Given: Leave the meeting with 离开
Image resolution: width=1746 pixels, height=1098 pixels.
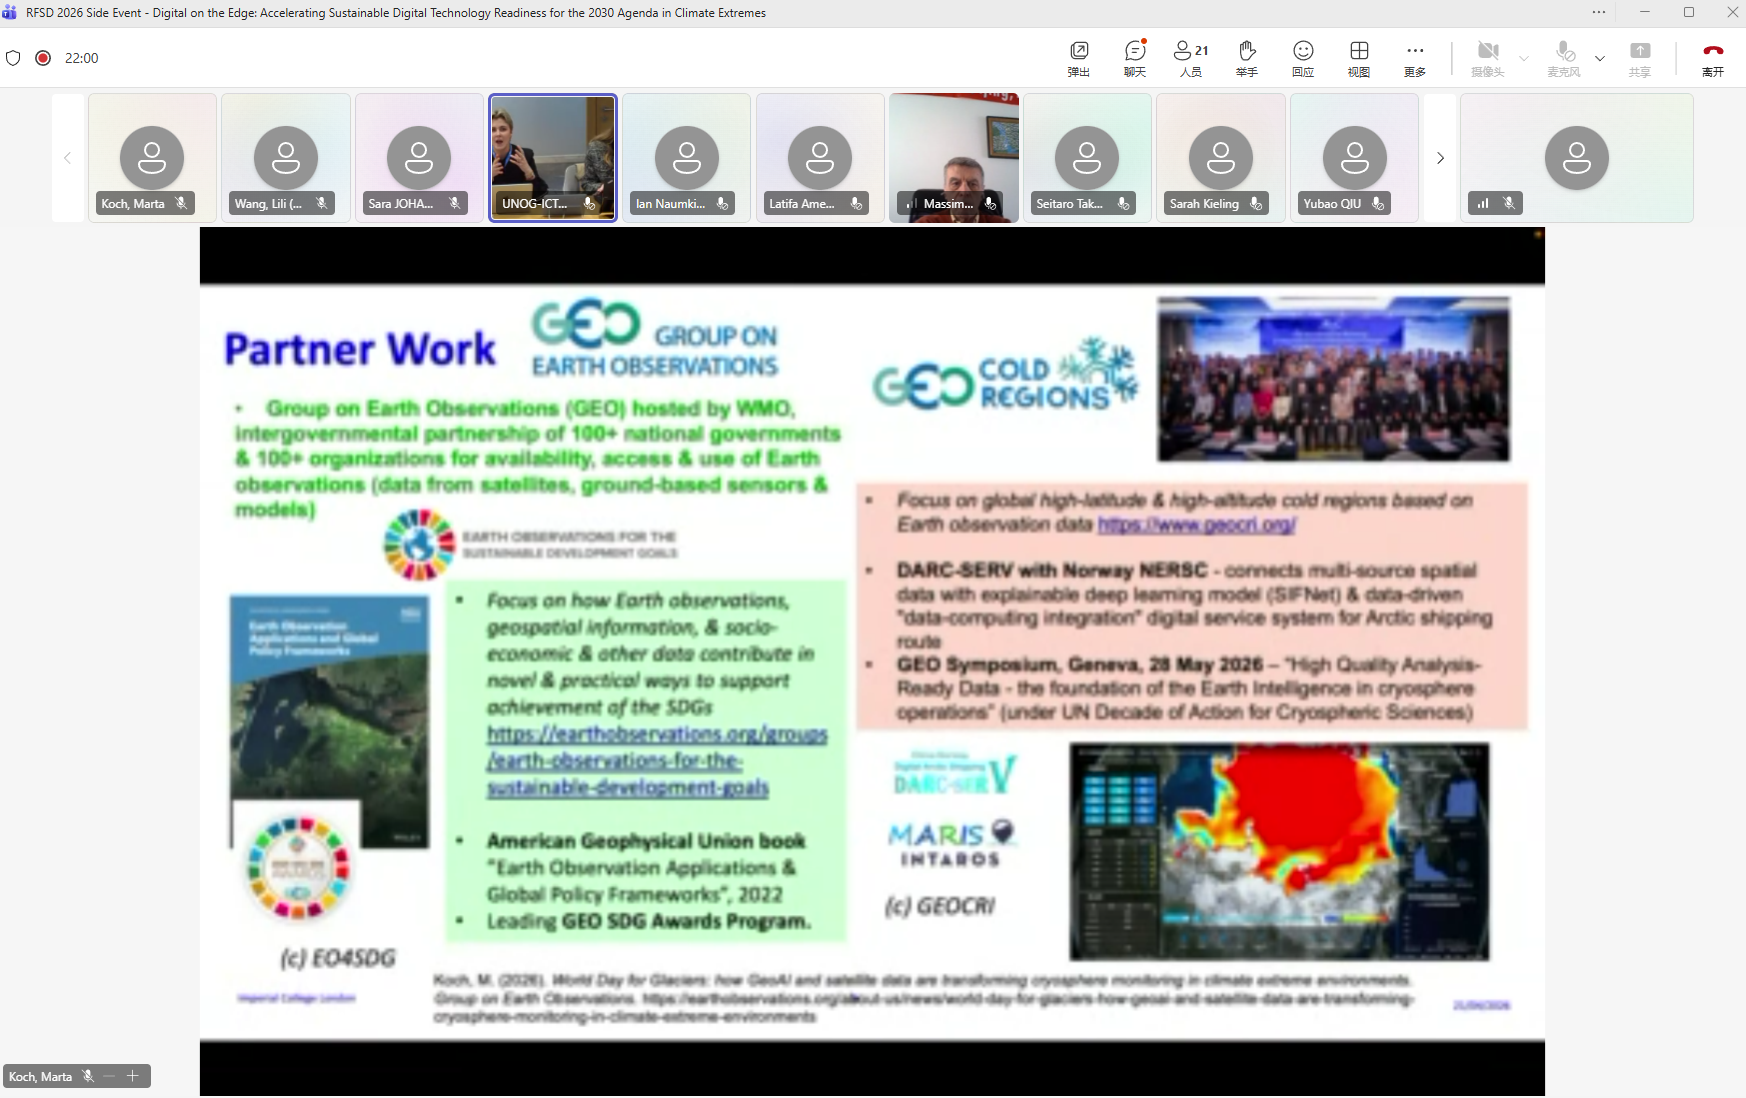Looking at the screenshot, I should (1713, 57).
